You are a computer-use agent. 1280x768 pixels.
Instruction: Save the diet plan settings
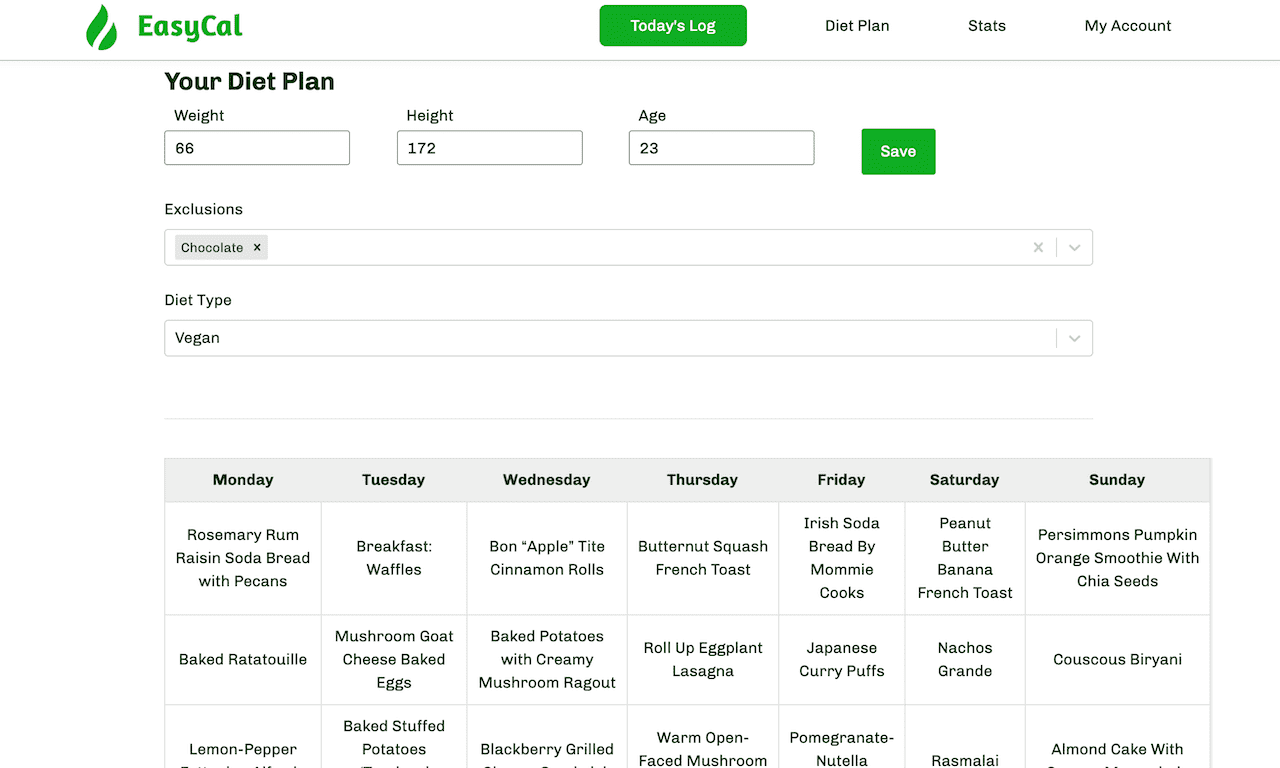898,151
